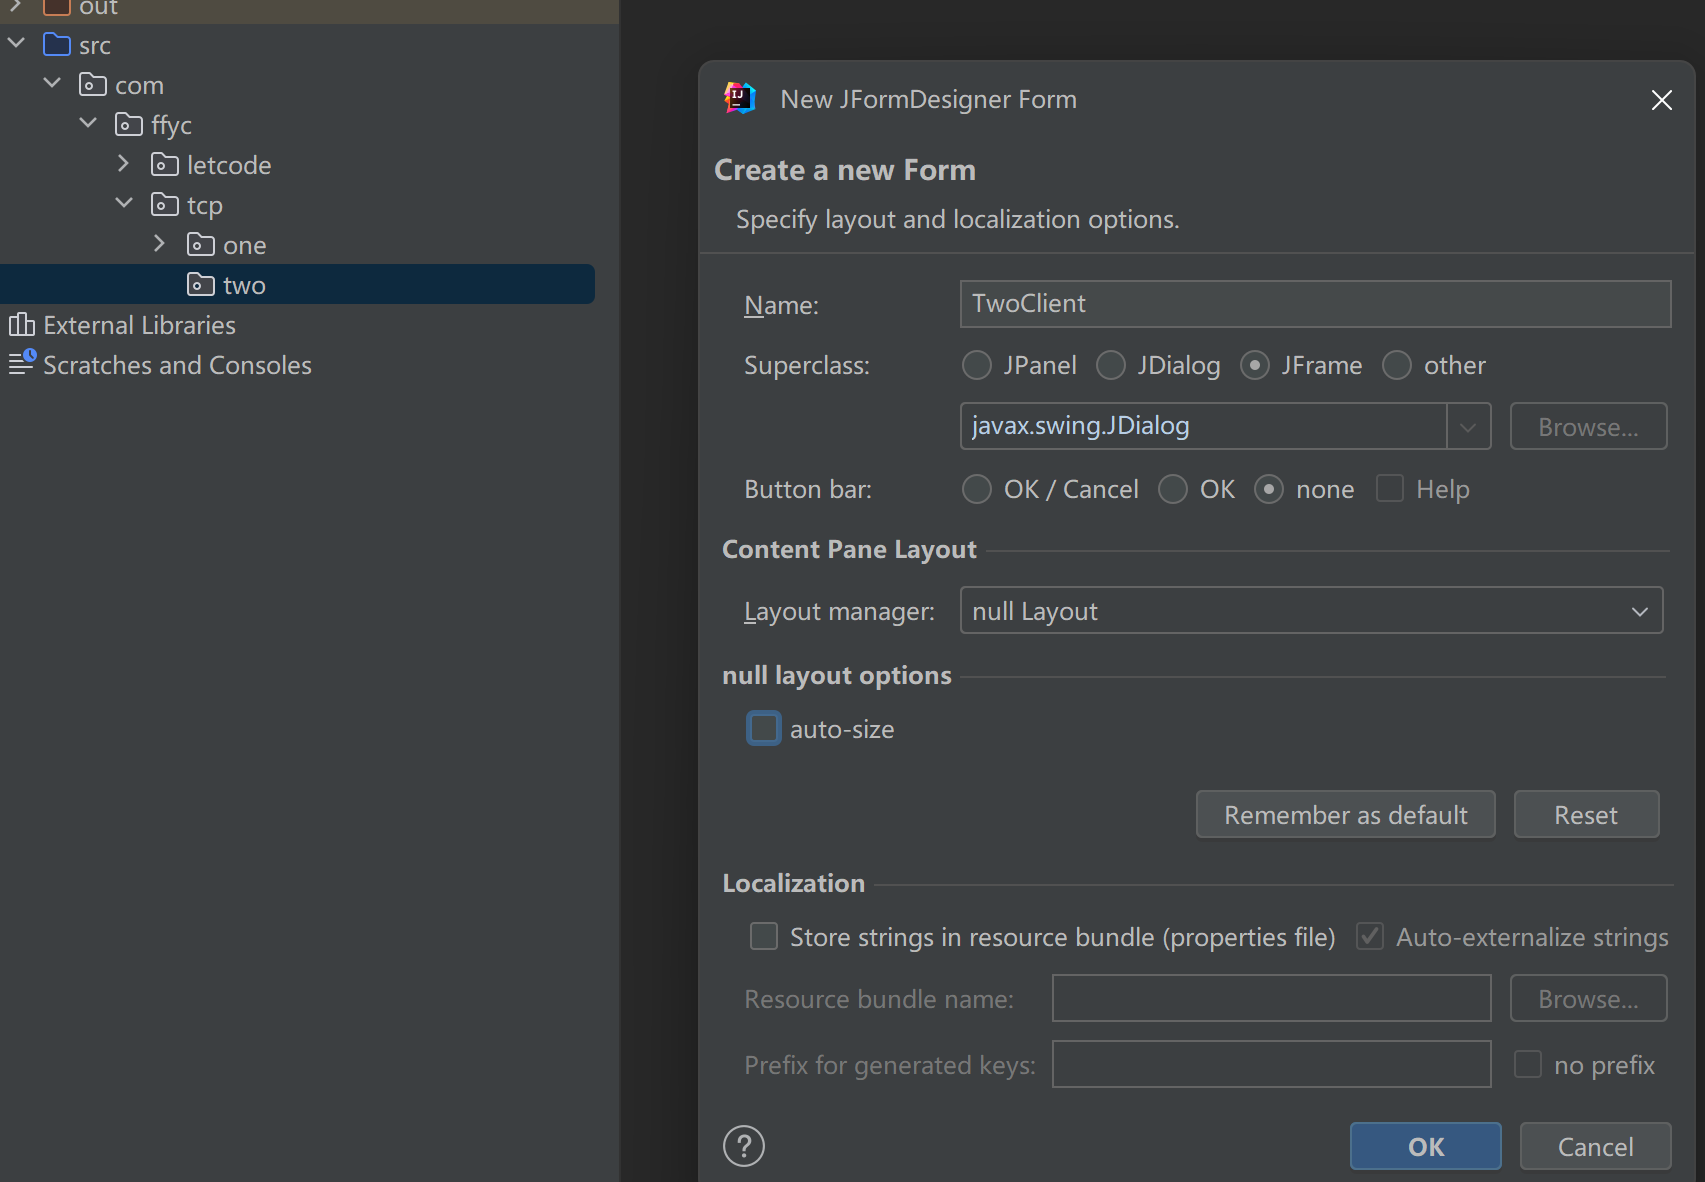This screenshot has width=1705, height=1182.
Task: Open the Layout manager null Layout dropdown
Action: pos(1311,610)
